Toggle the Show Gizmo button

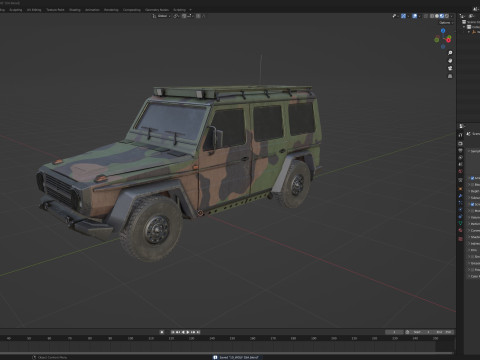tap(403, 16)
